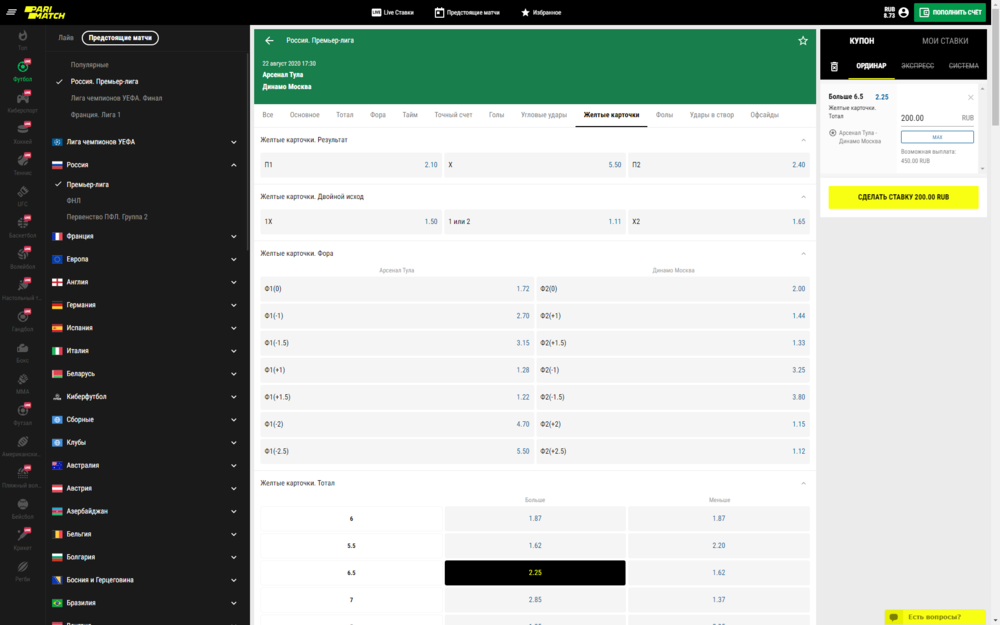Open the Пляжный волейбол section
1000x625 pixels.
tap(23, 477)
